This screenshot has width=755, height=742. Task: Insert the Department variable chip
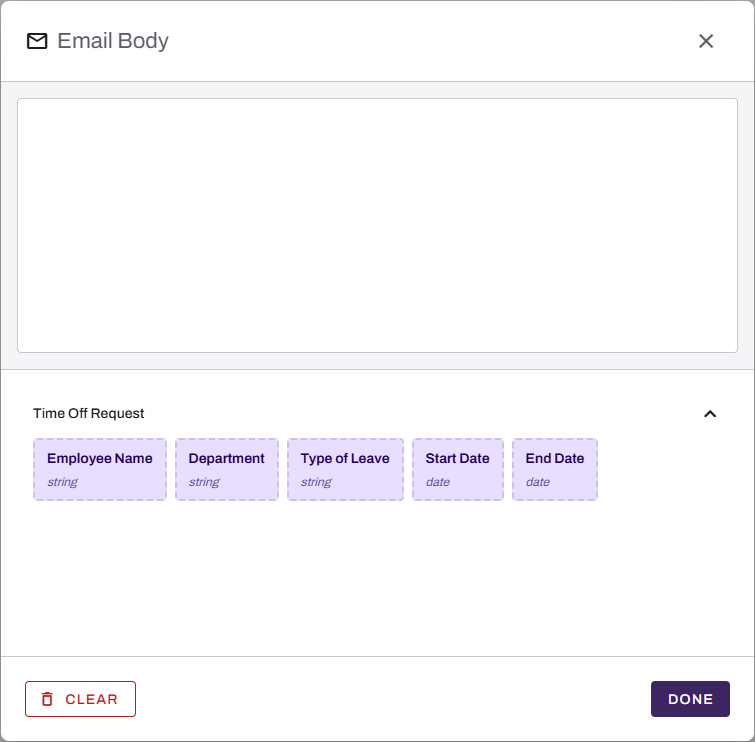coord(227,469)
